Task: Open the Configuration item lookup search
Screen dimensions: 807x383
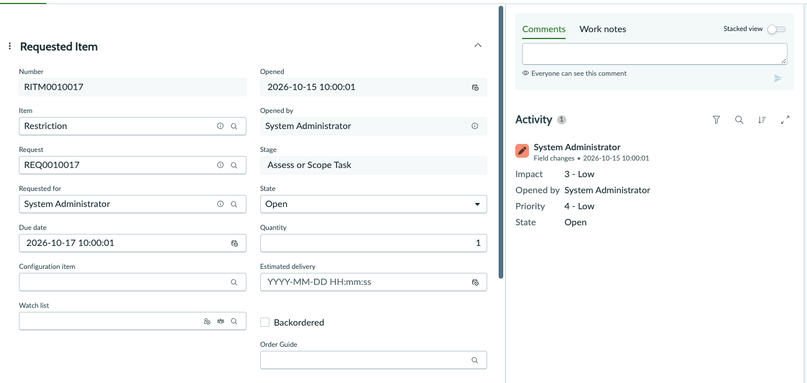Action: coord(234,282)
